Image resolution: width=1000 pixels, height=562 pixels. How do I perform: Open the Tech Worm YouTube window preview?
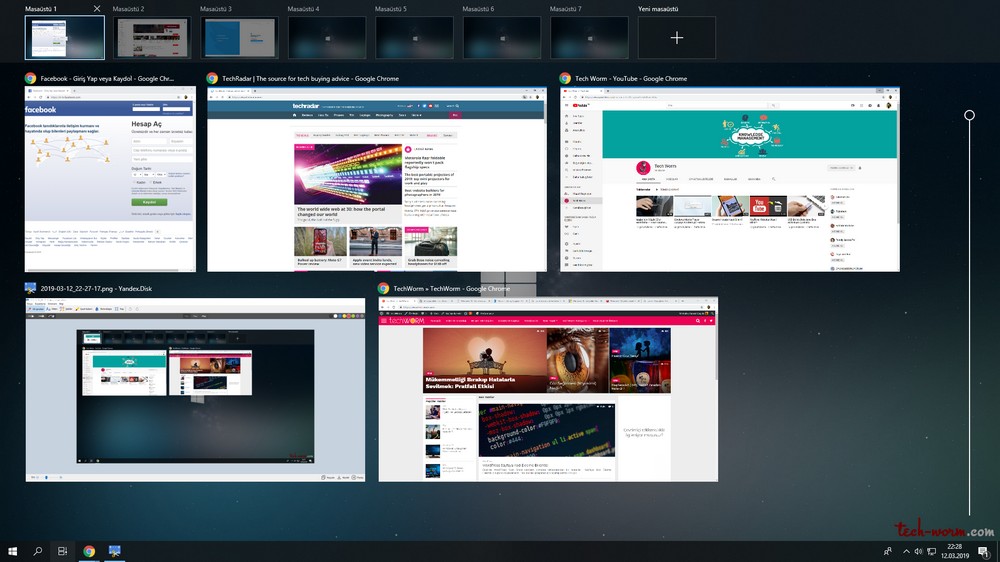729,178
